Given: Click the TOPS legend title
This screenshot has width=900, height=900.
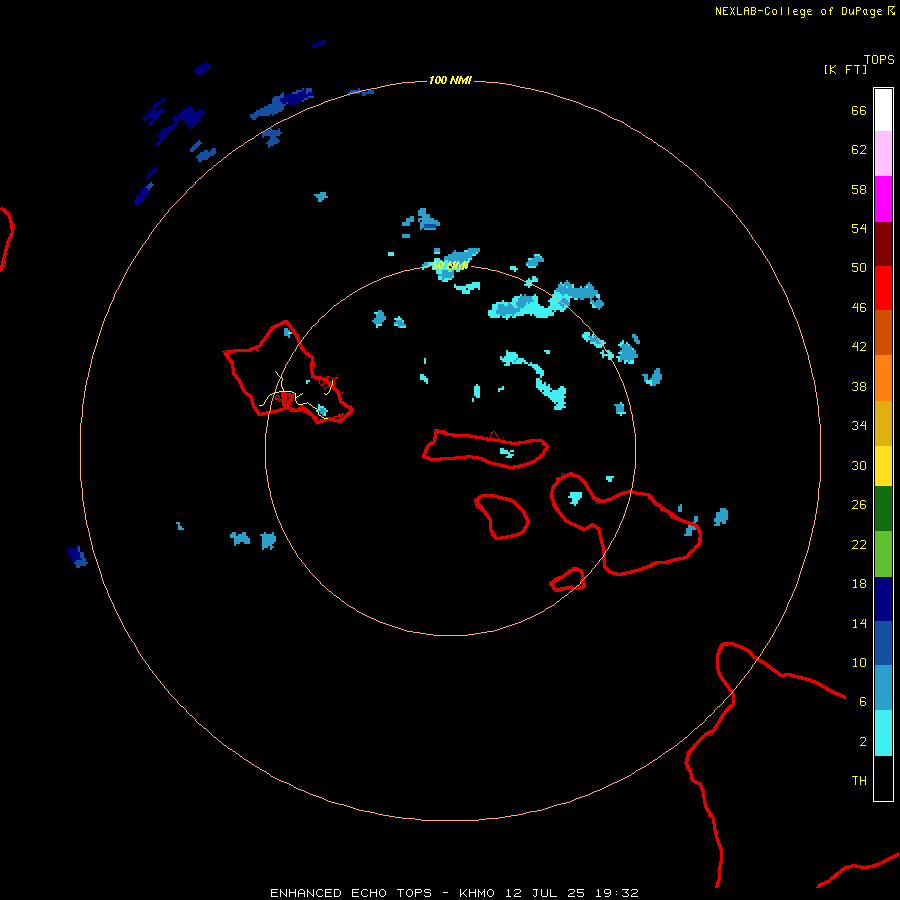Looking at the screenshot, I should pos(879,59).
